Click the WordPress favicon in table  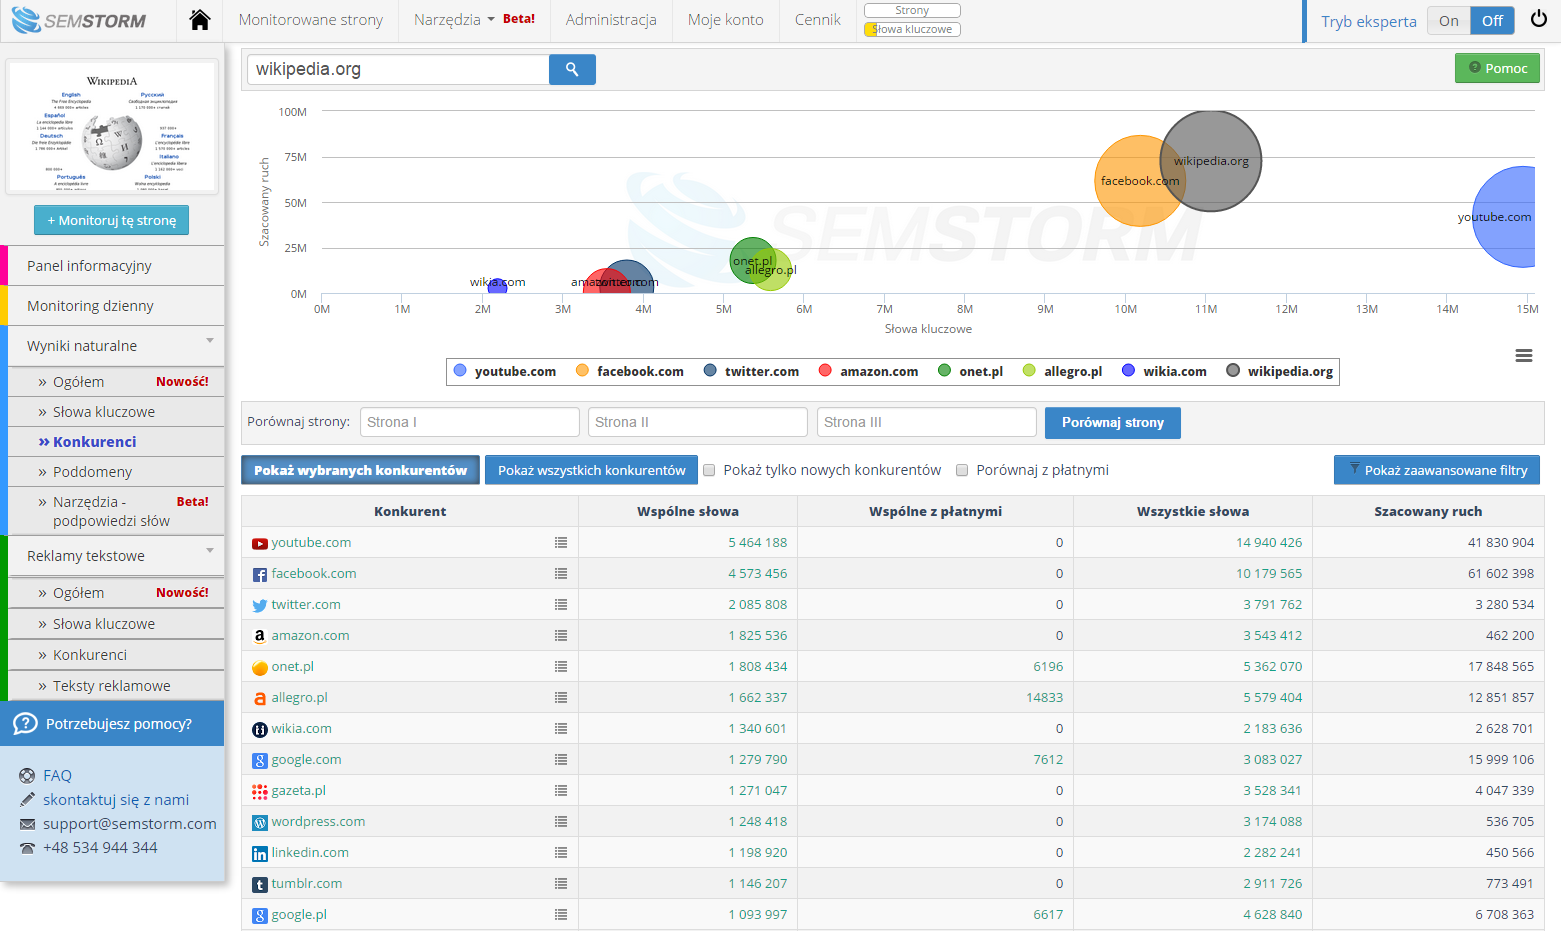coord(260,823)
